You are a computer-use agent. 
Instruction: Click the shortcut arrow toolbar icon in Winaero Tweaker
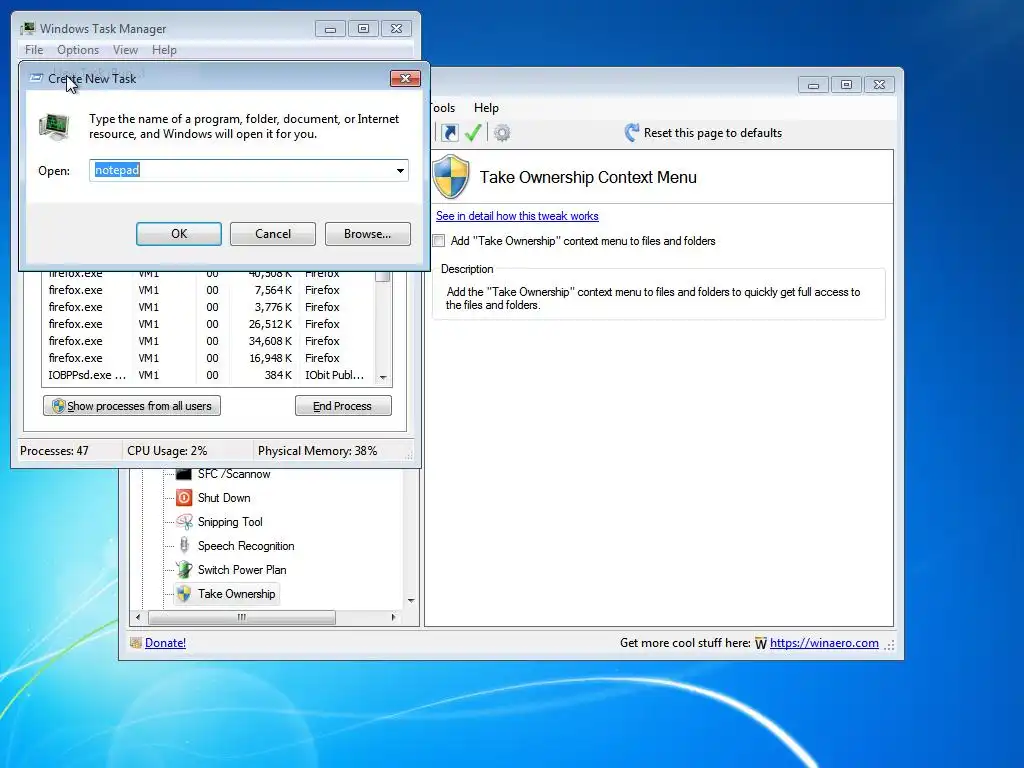click(x=449, y=133)
